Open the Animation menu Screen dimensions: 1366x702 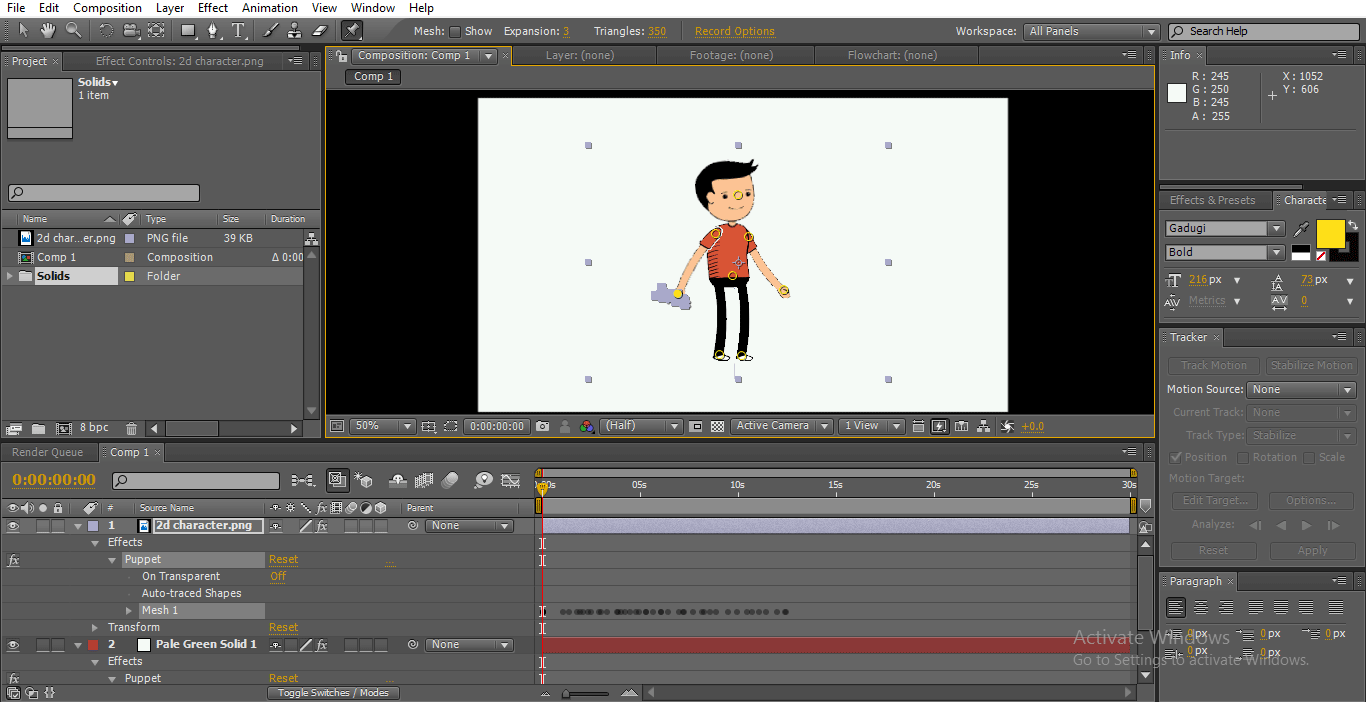(269, 8)
